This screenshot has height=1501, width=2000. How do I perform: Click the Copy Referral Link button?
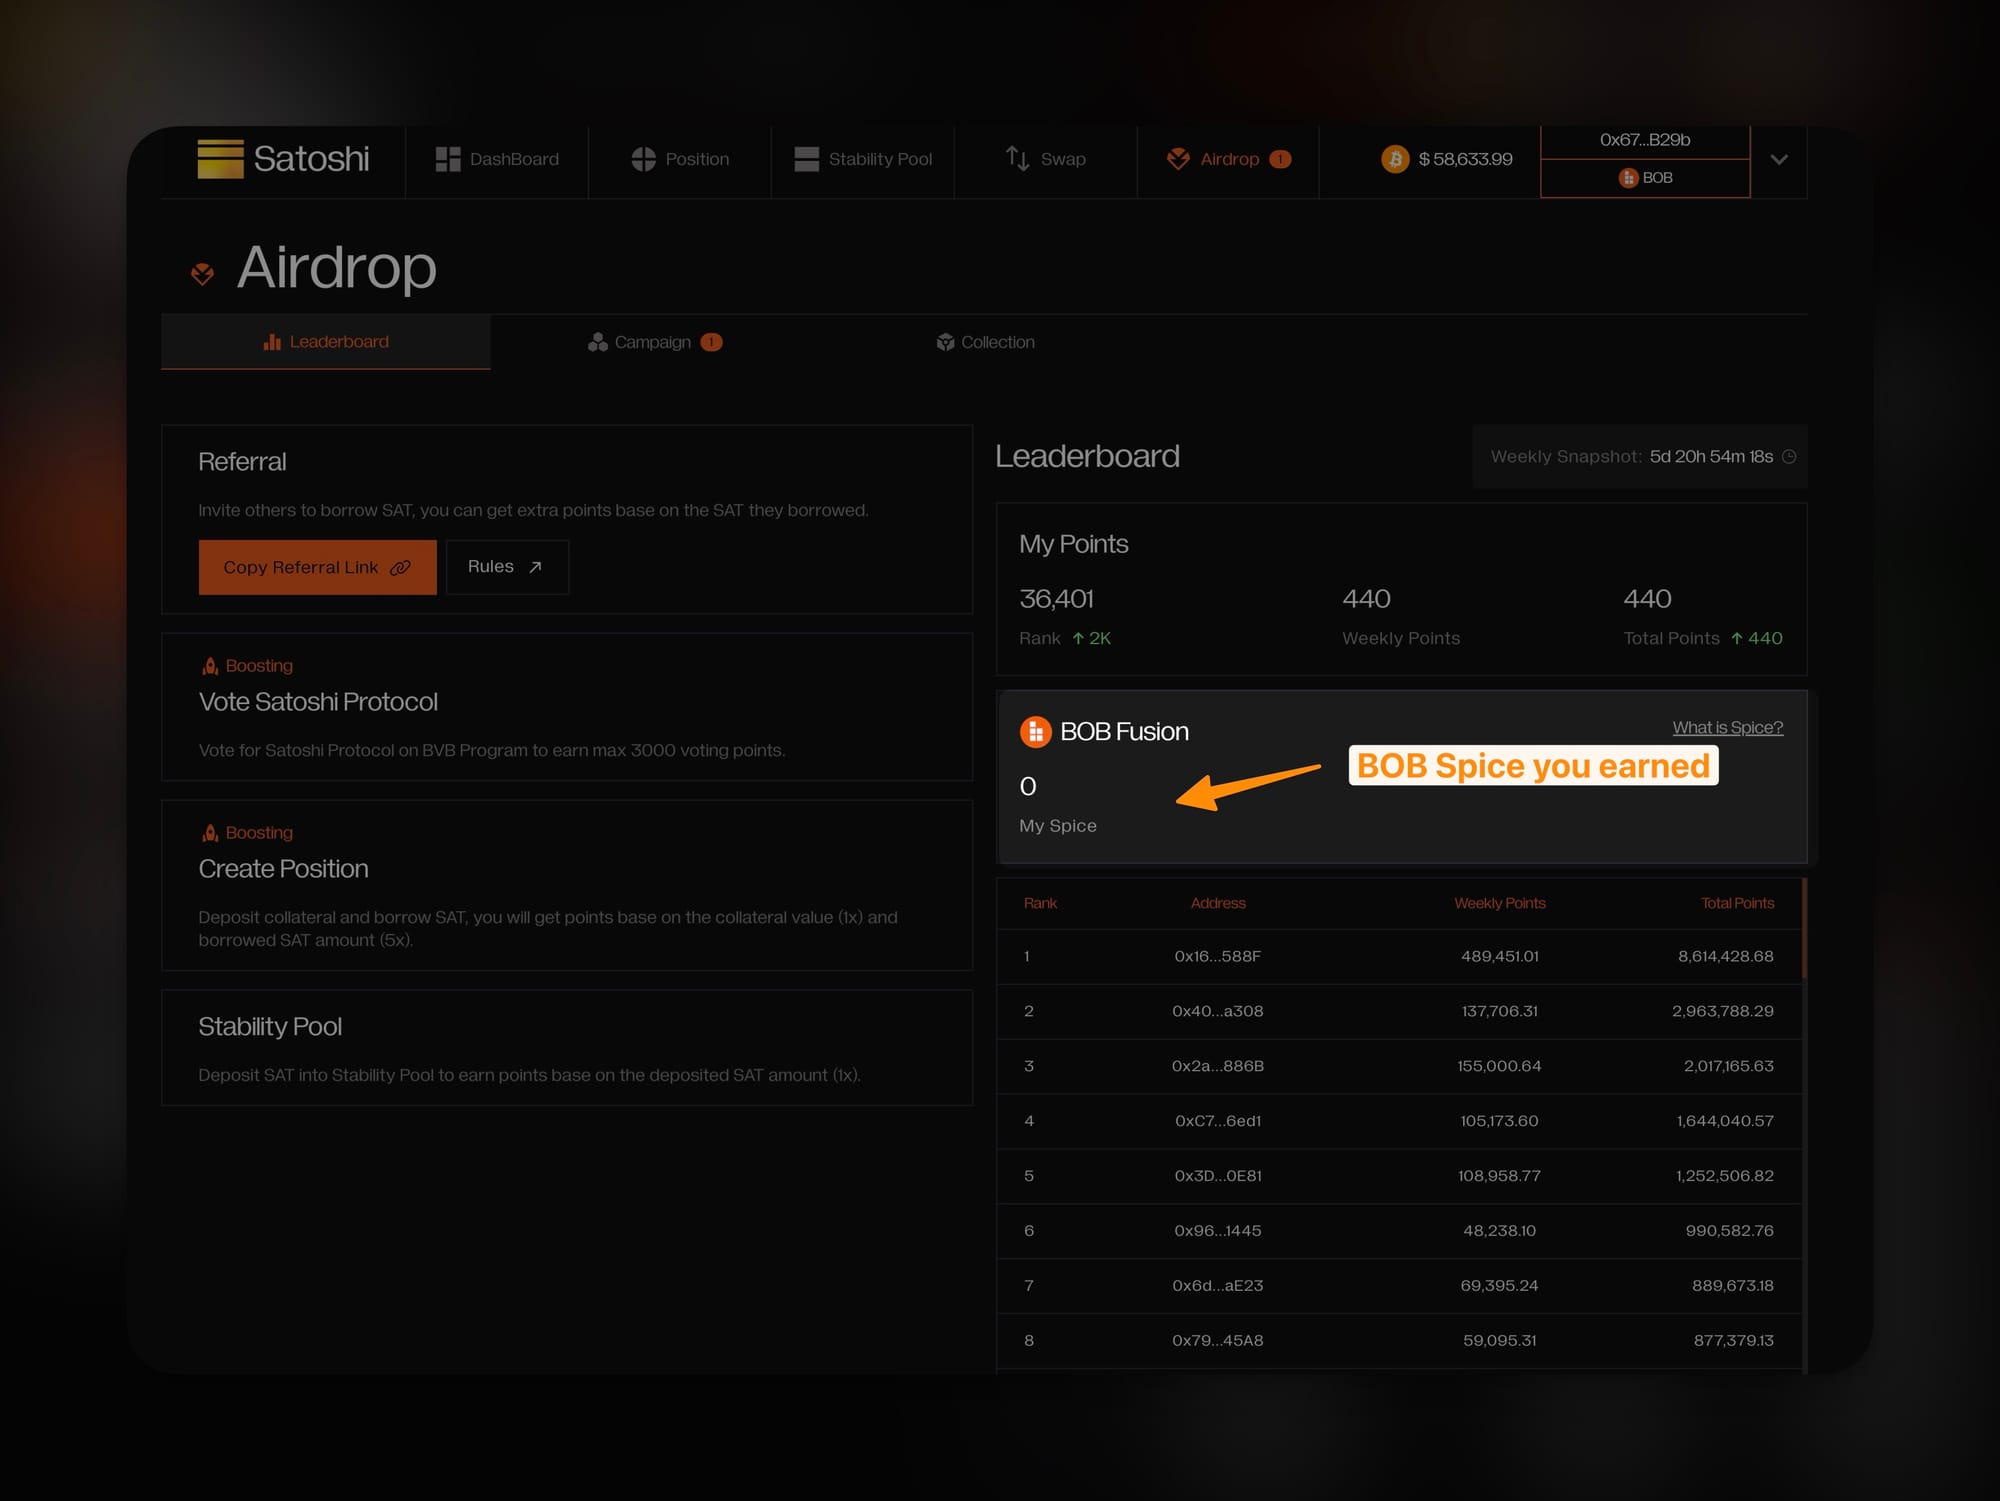pos(317,567)
